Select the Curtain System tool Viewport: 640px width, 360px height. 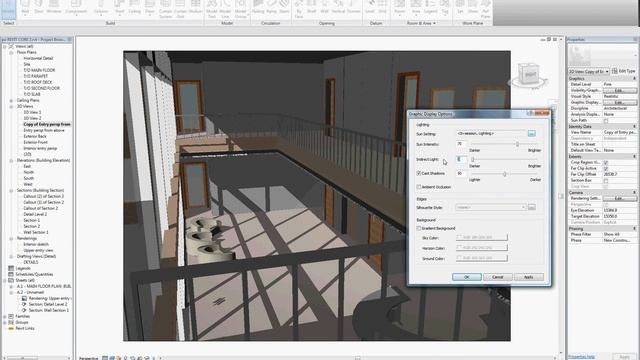tap(165, 9)
